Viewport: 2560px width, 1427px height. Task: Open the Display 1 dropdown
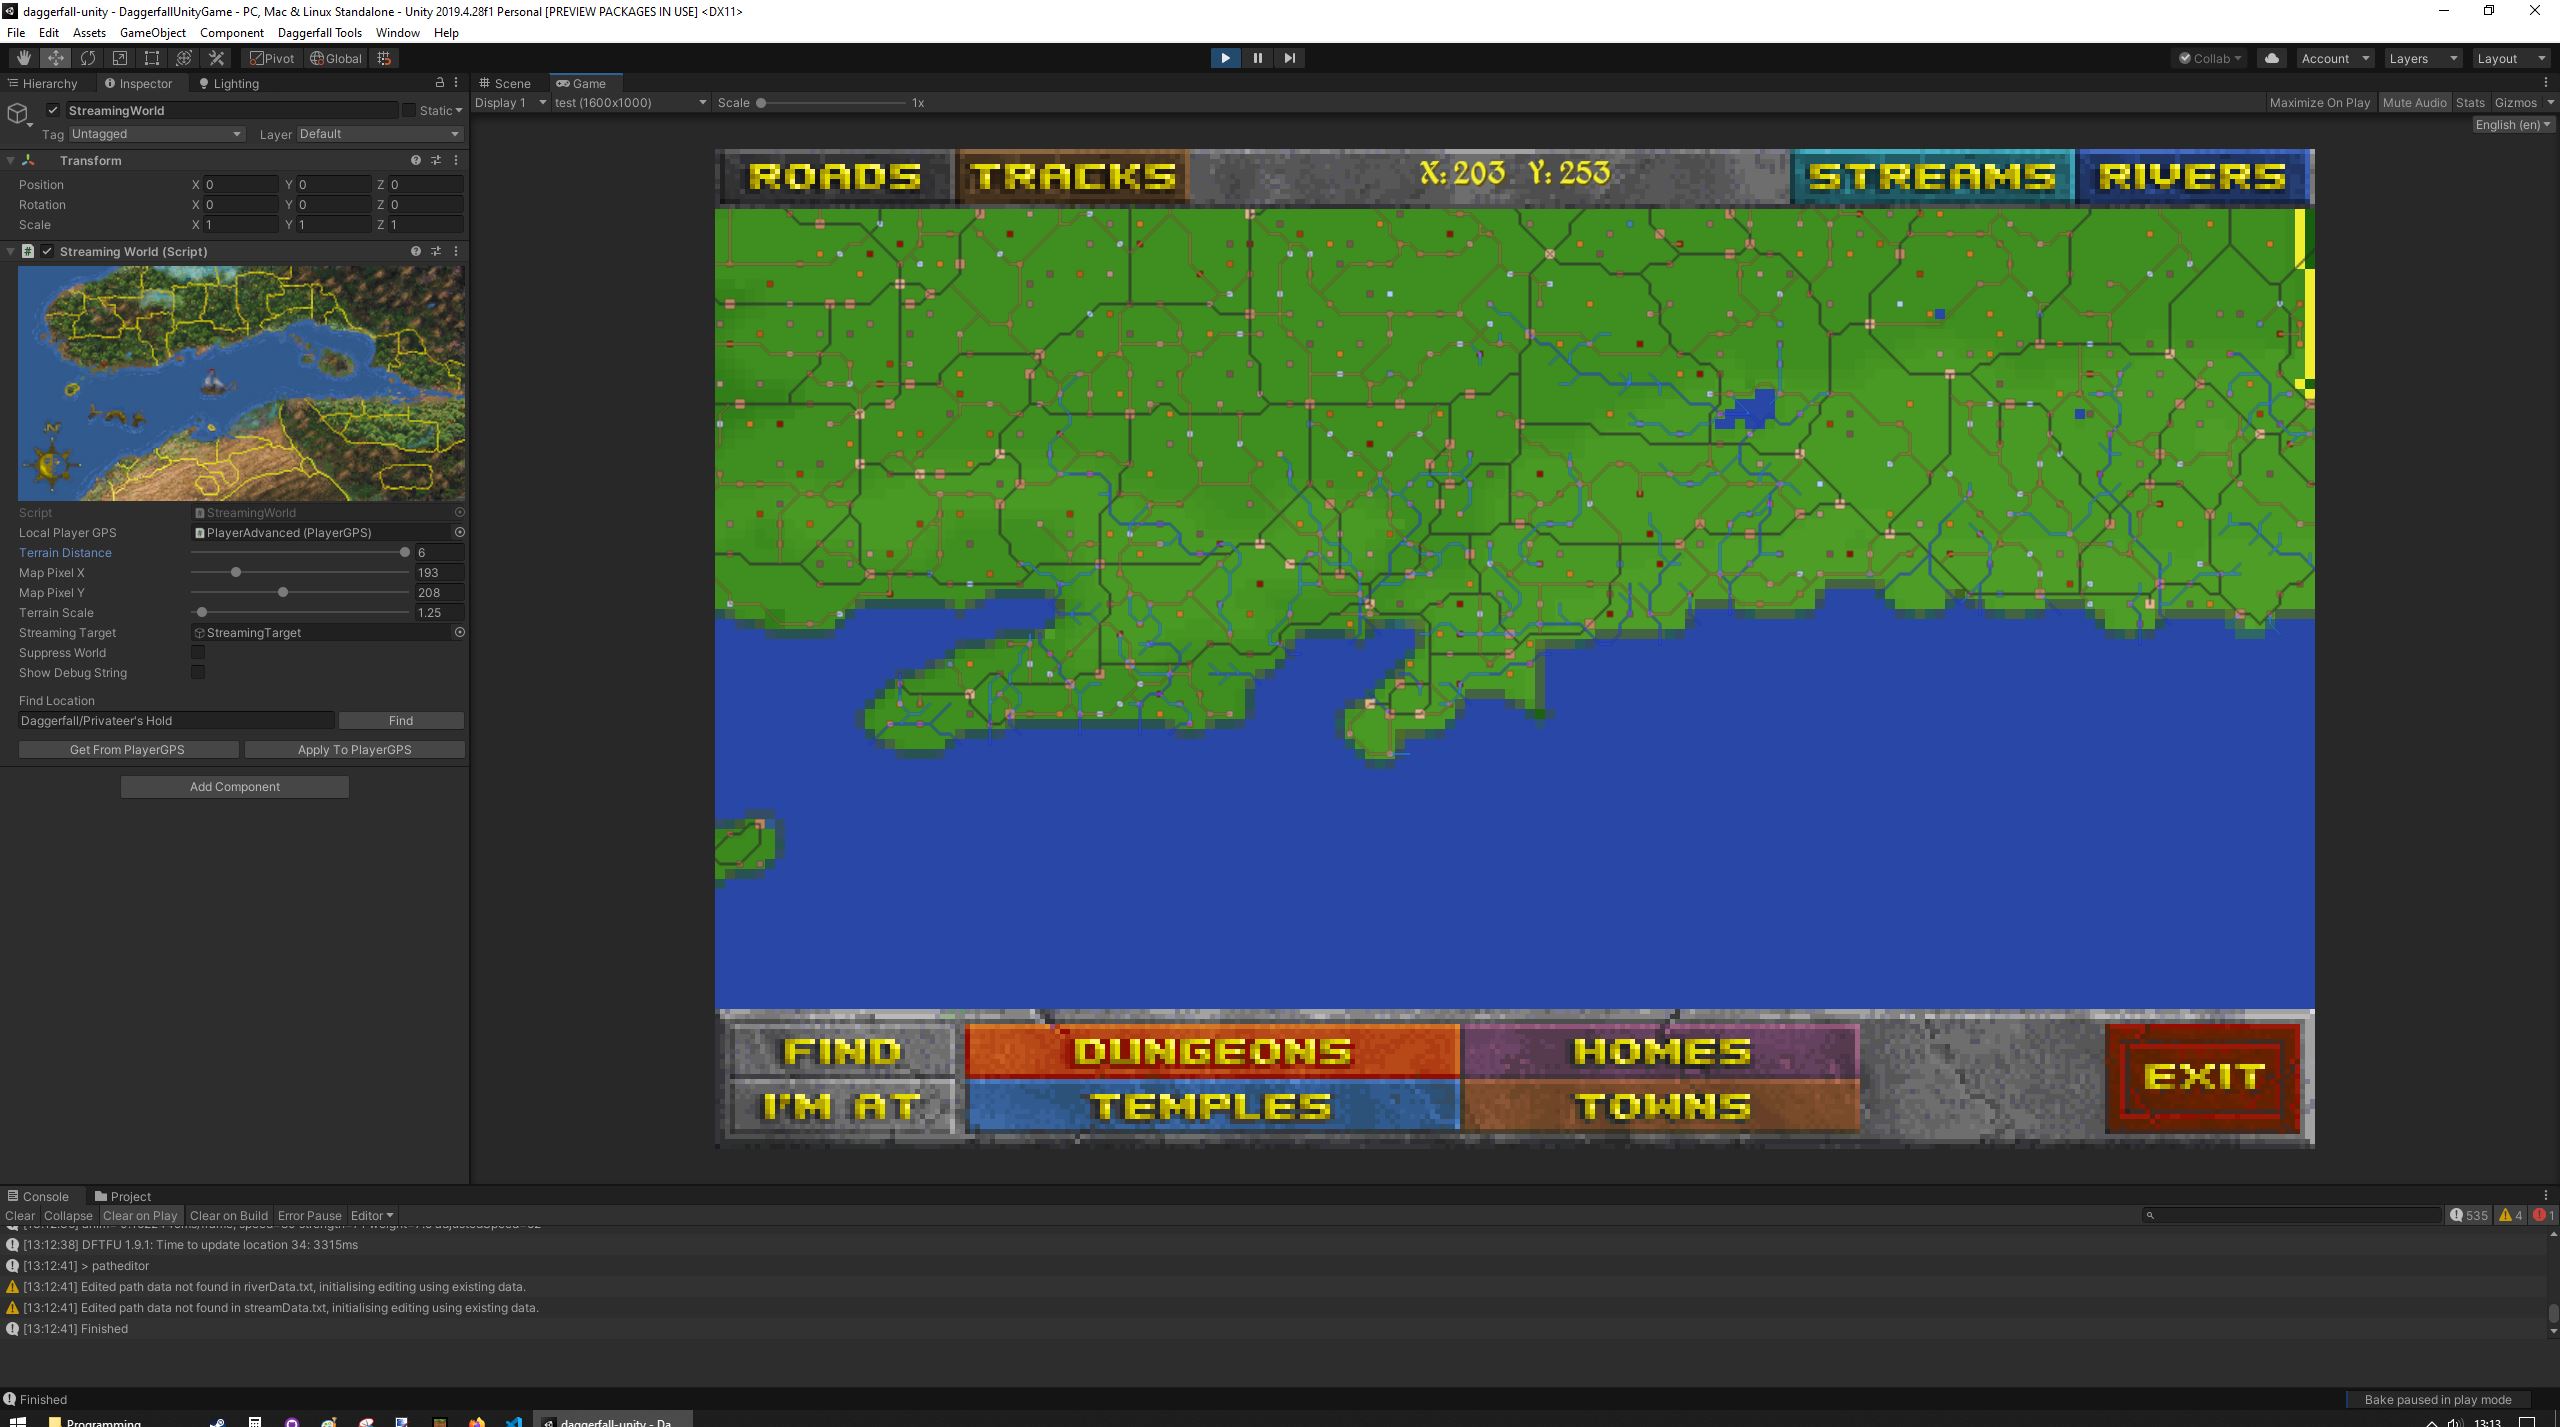click(510, 102)
